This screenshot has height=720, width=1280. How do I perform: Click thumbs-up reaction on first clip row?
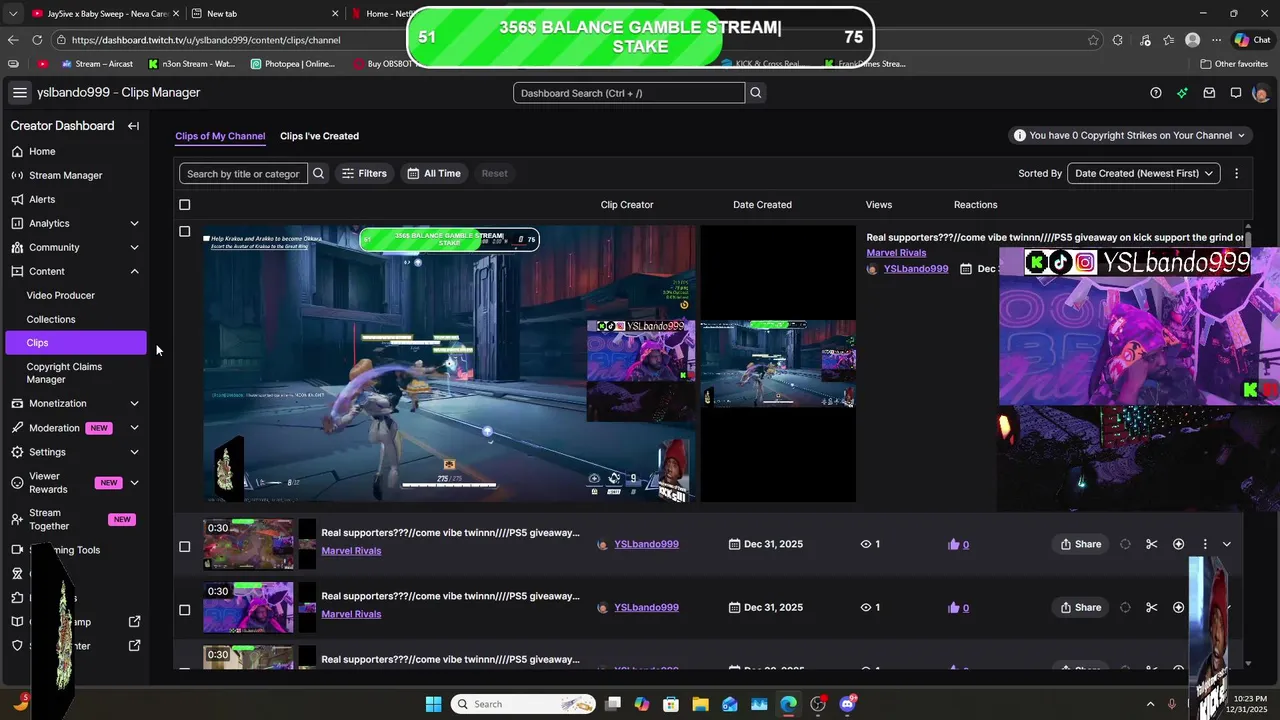[954, 544]
